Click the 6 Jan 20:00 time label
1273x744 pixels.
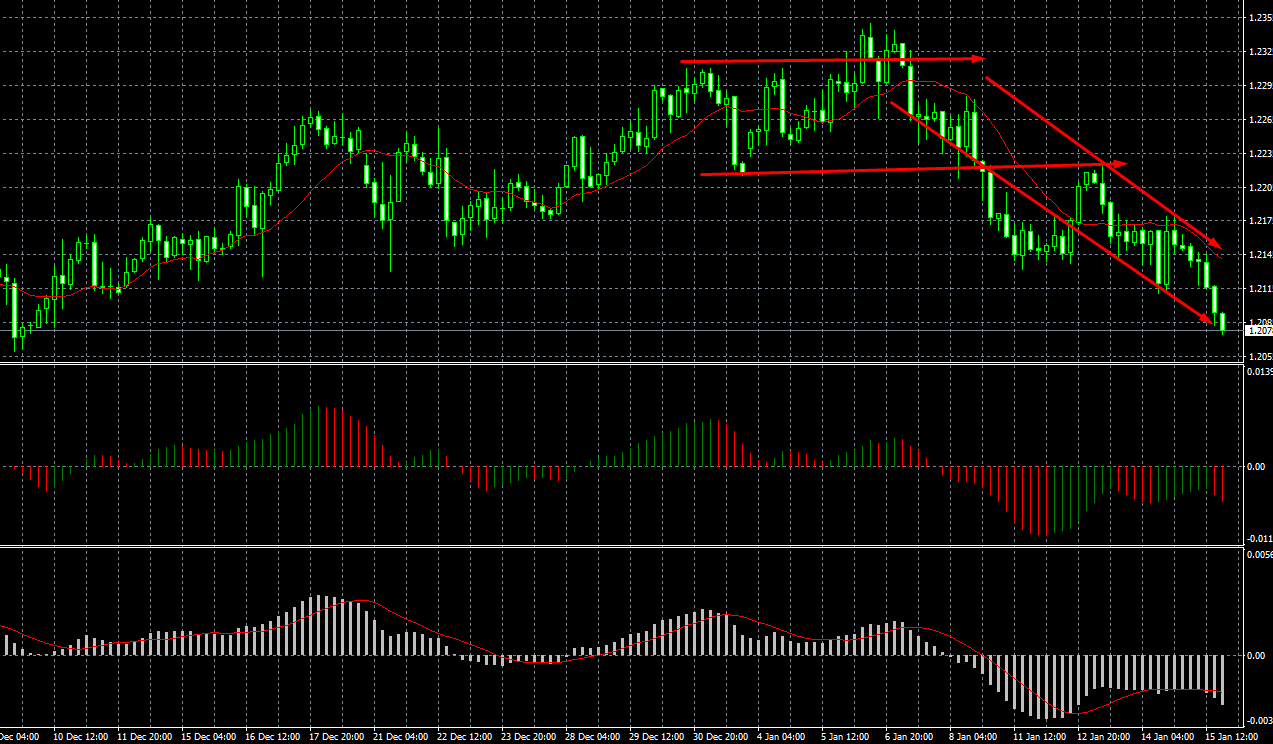point(909,737)
